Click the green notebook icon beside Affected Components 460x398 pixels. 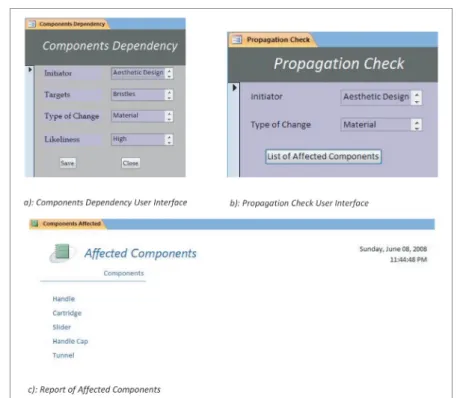[x=62, y=252]
